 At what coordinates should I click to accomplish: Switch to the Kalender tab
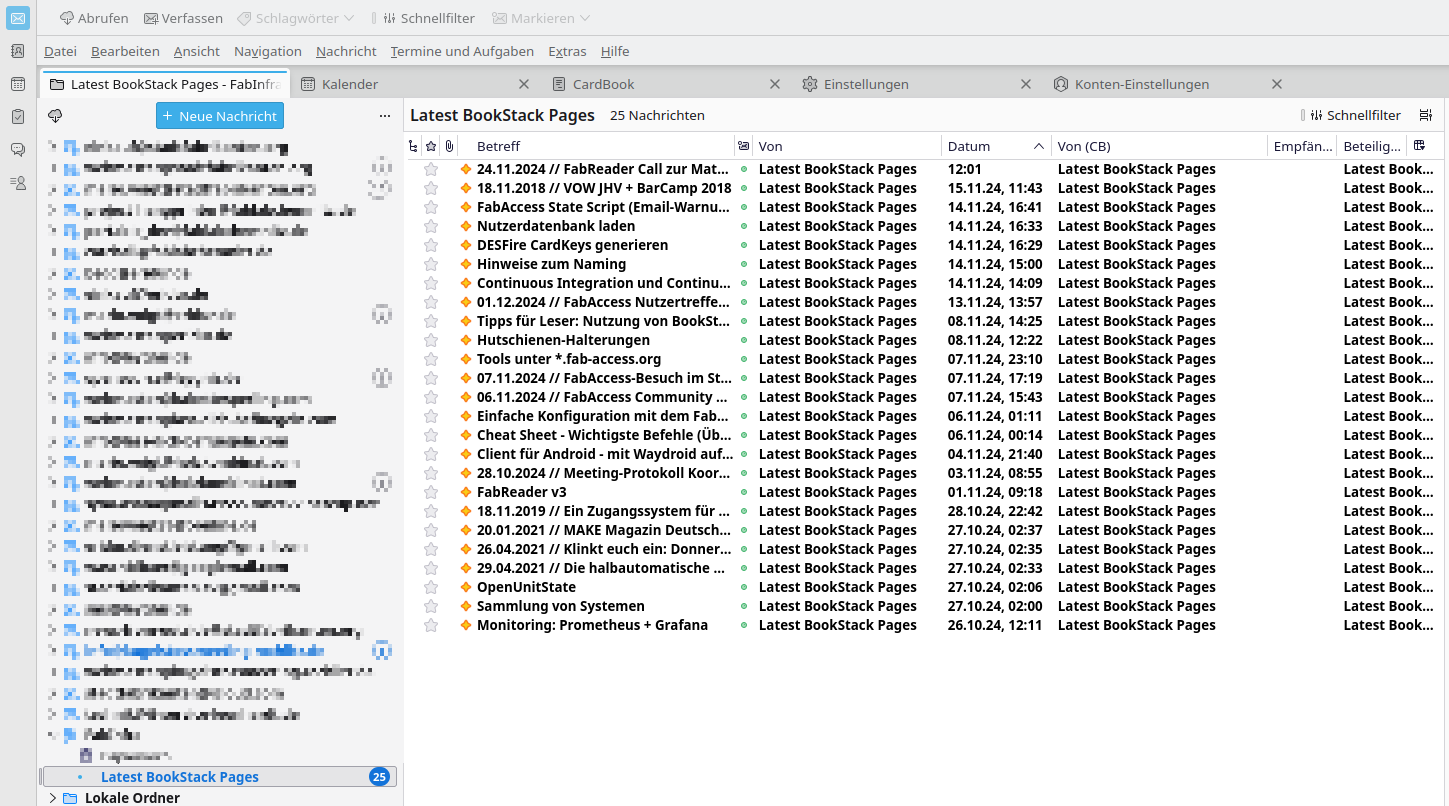415,84
